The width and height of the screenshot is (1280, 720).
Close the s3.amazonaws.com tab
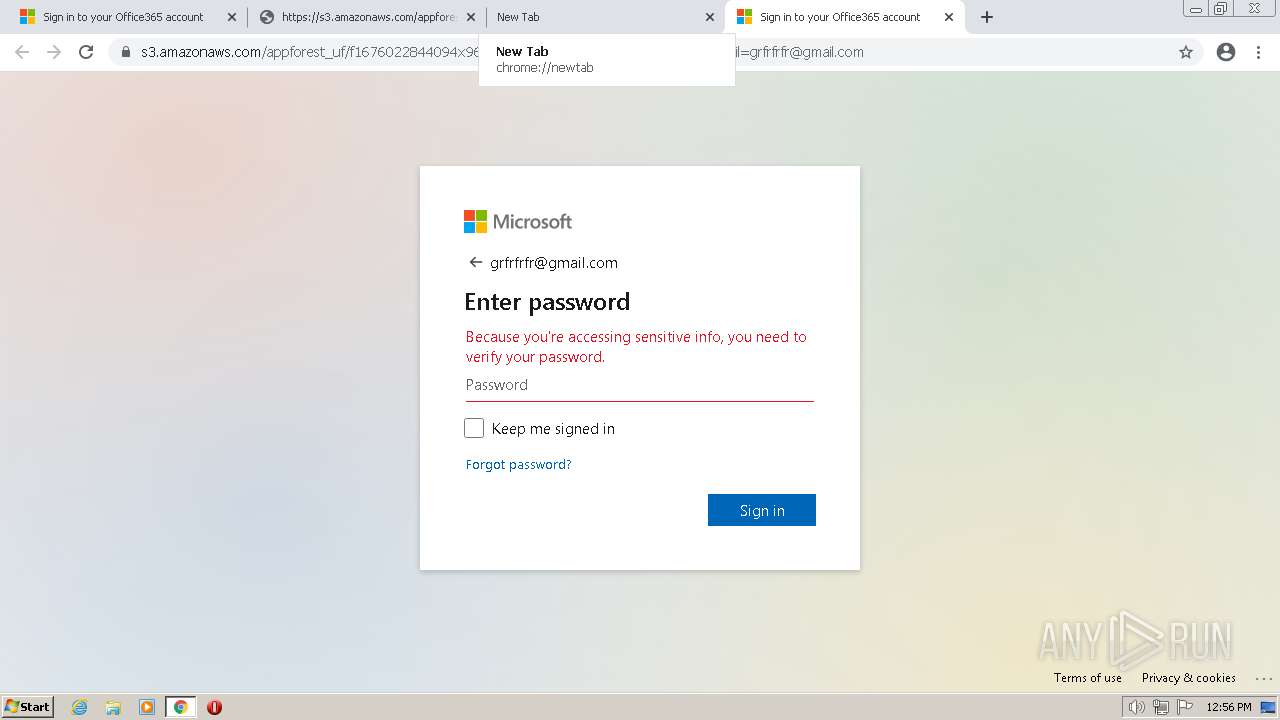(x=471, y=17)
